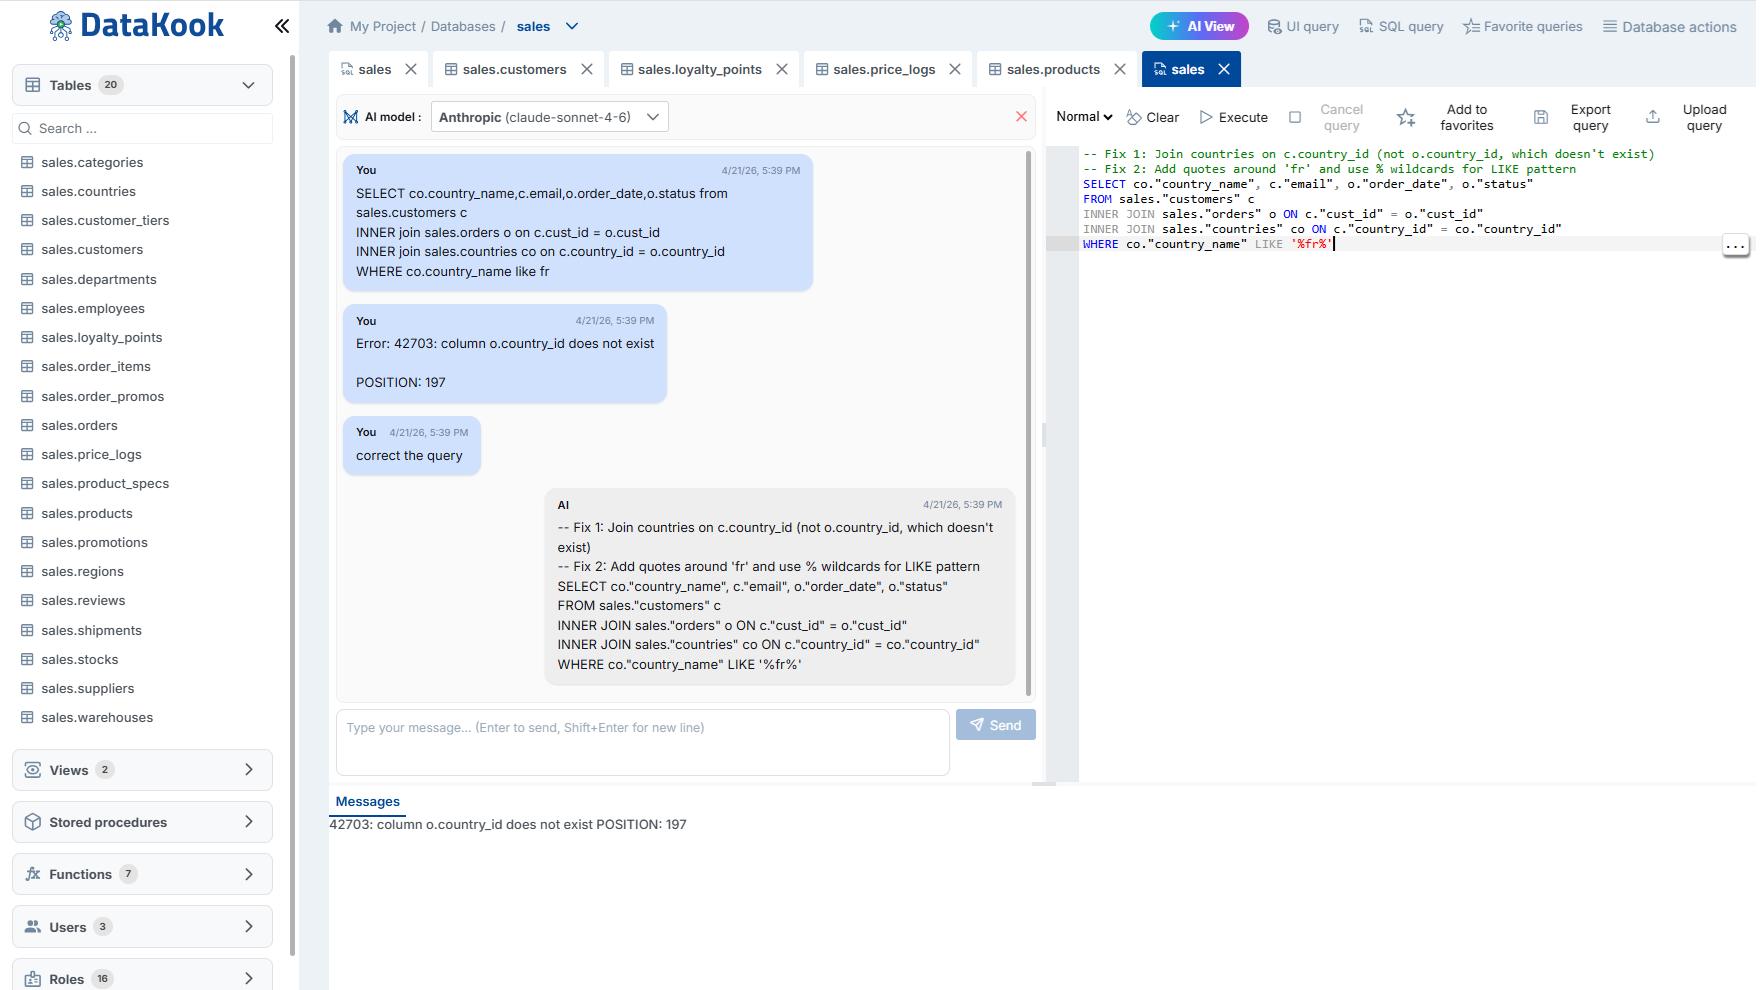Click the Stored procedures cube icon
Screen dimensions: 1760x990
click(x=33, y=822)
